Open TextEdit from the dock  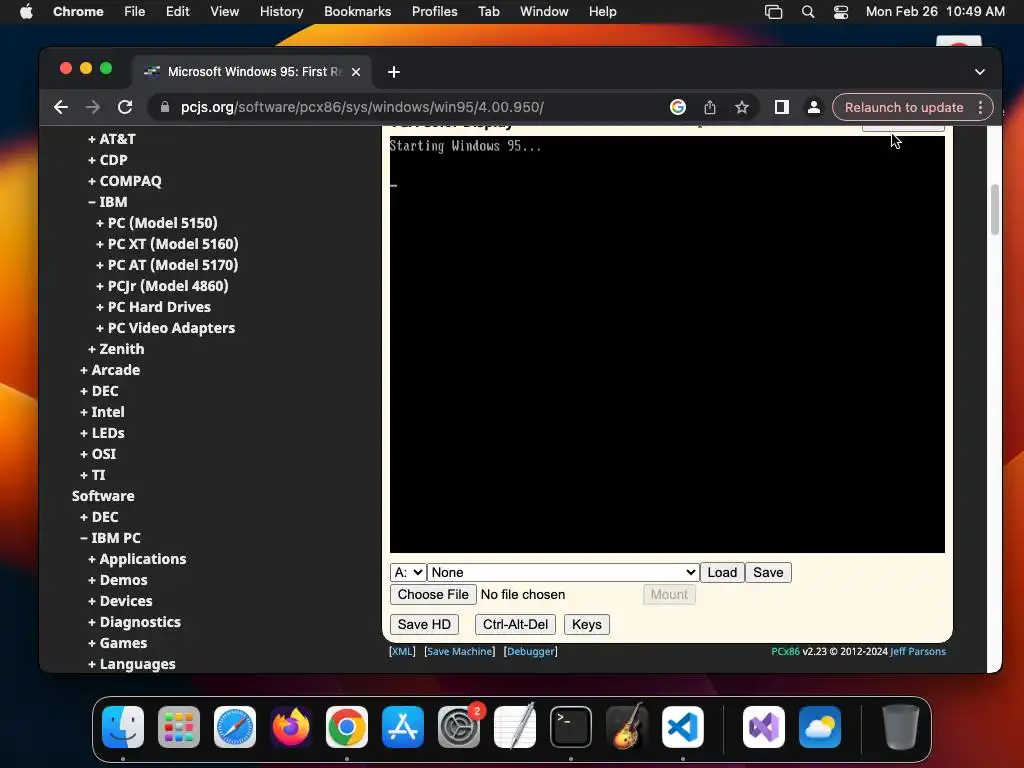[515, 727]
